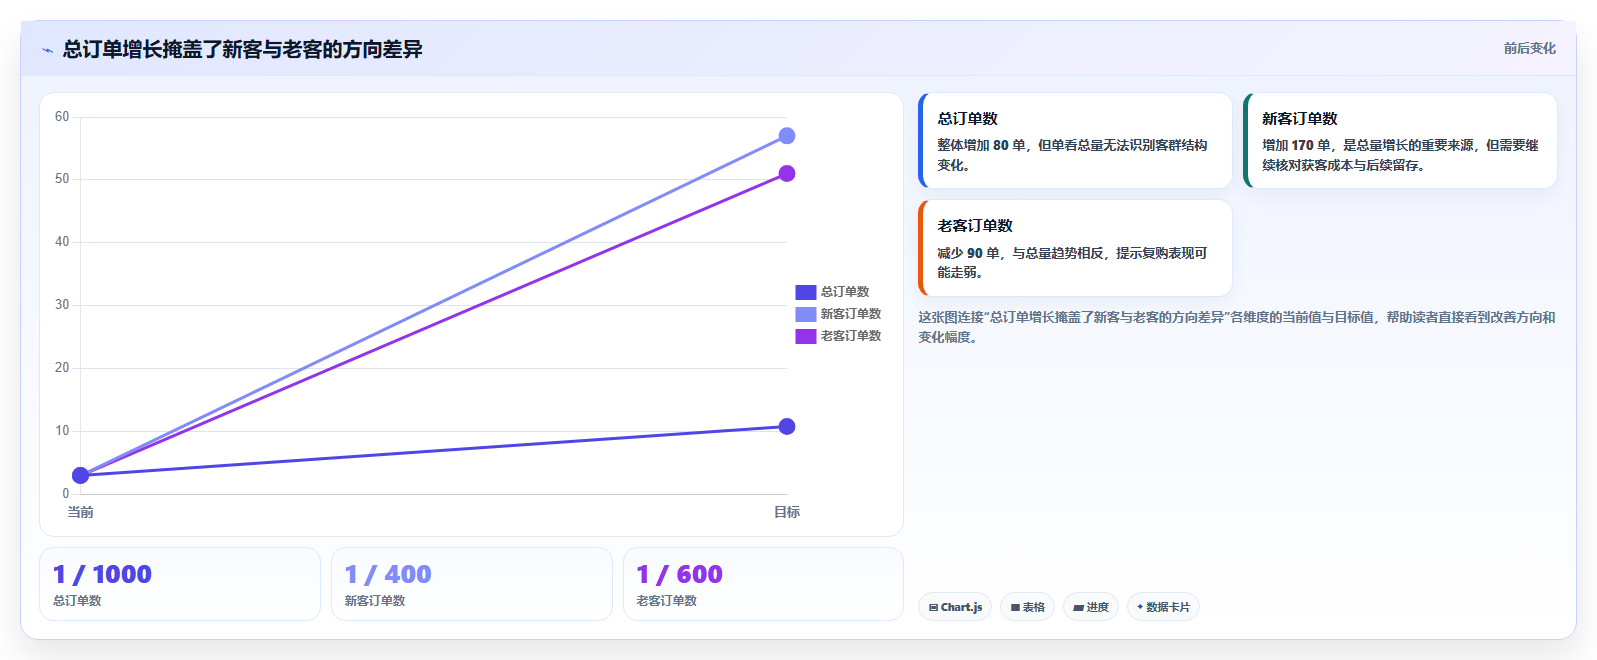Select the 1 / 1000 总订单数 stat card
Viewport: 1597px width, 660px height.
pos(180,584)
